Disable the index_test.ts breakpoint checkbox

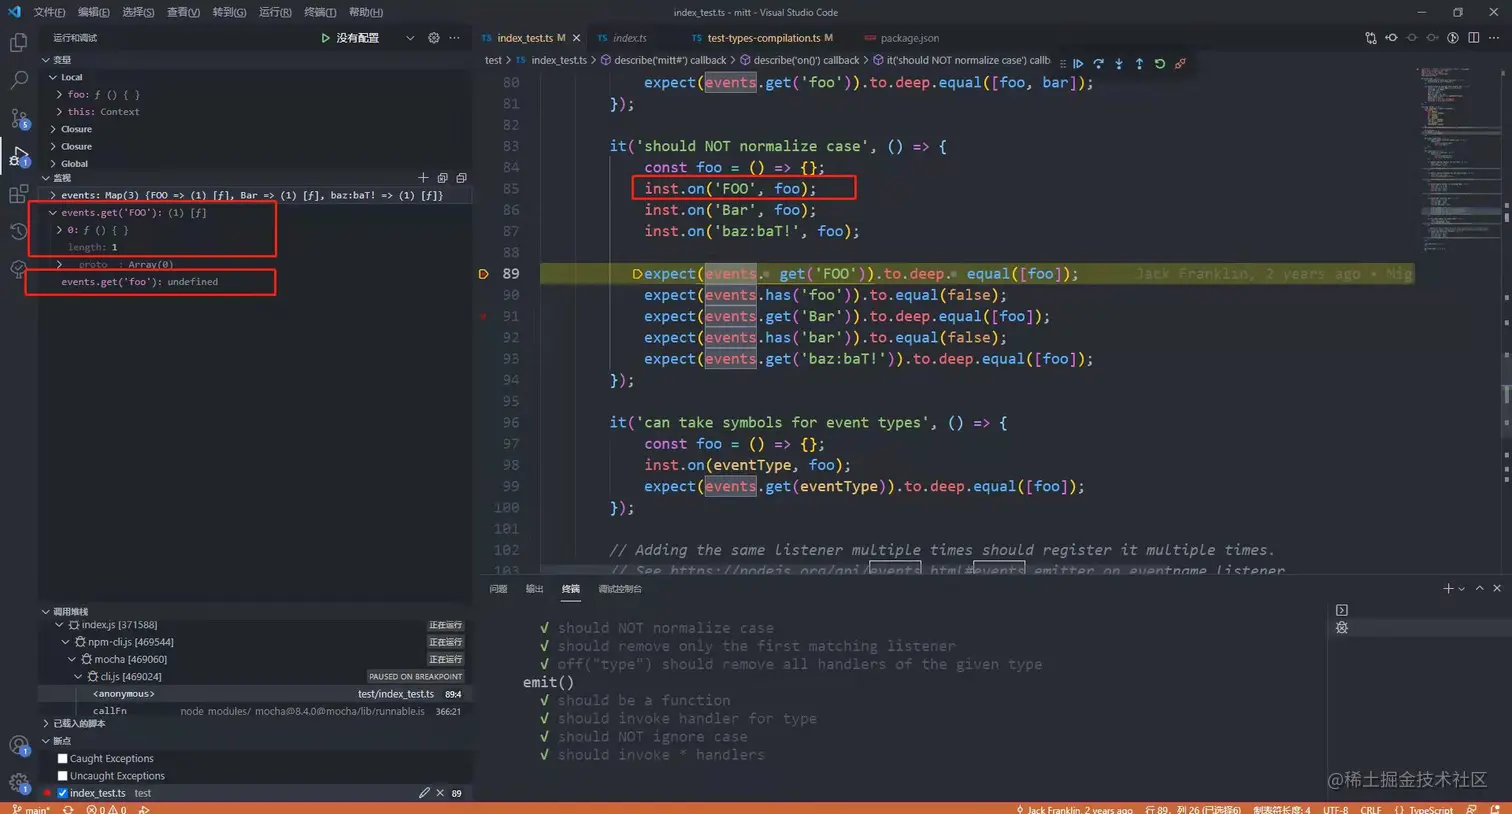(63, 793)
